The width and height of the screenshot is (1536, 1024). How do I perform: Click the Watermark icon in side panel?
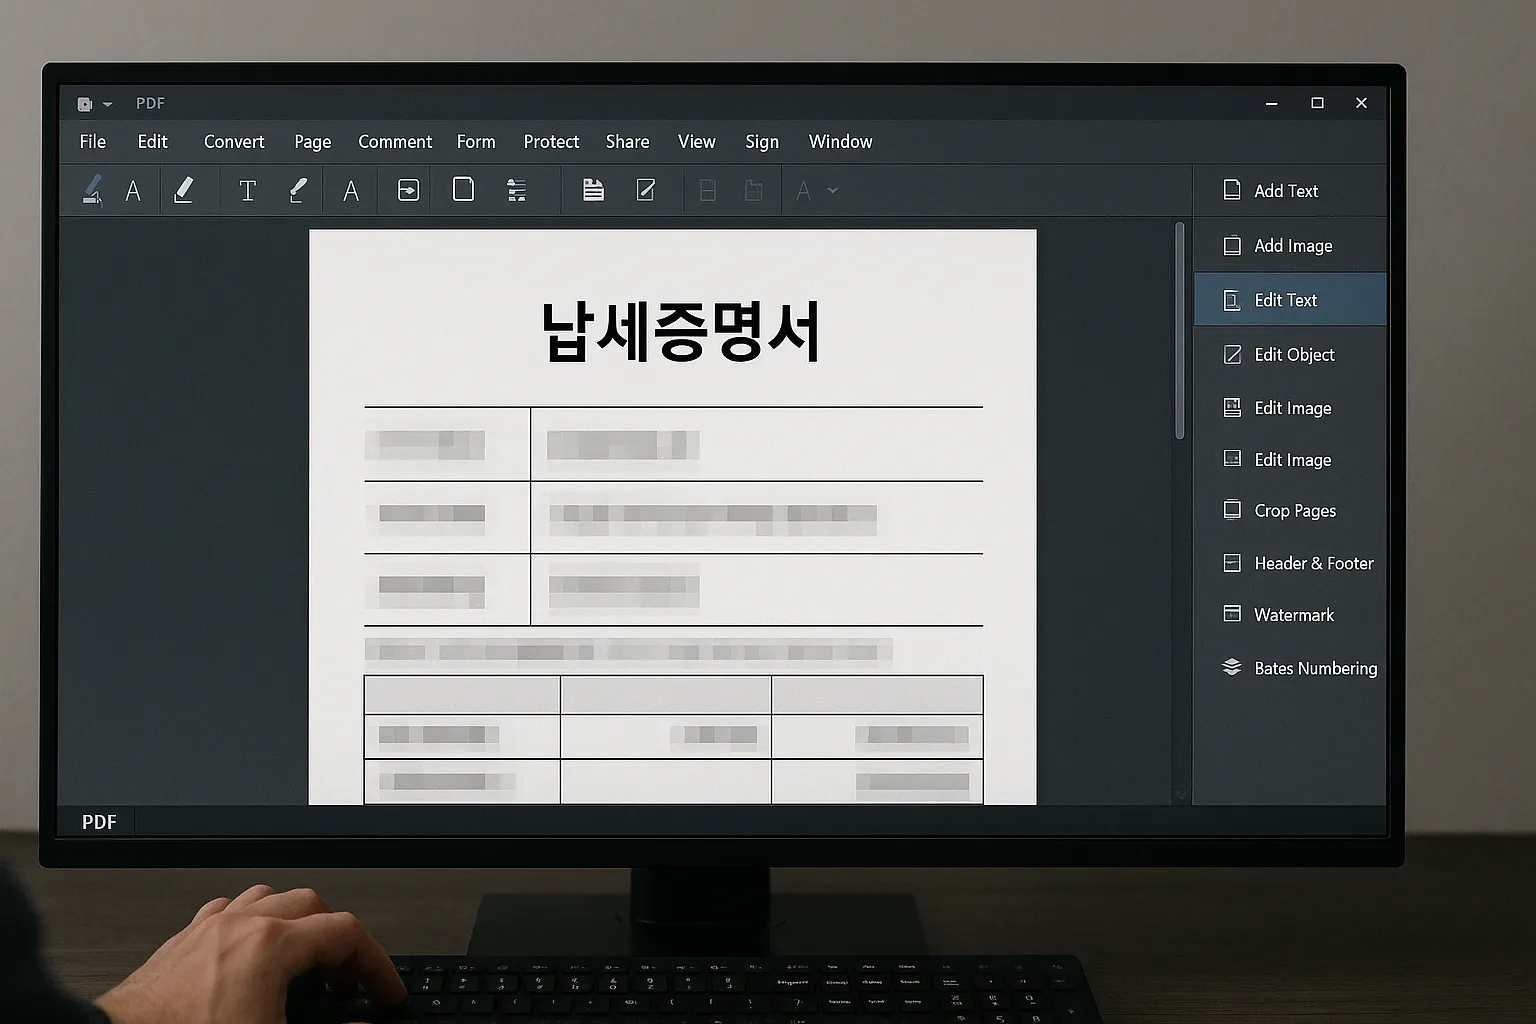coord(1232,614)
